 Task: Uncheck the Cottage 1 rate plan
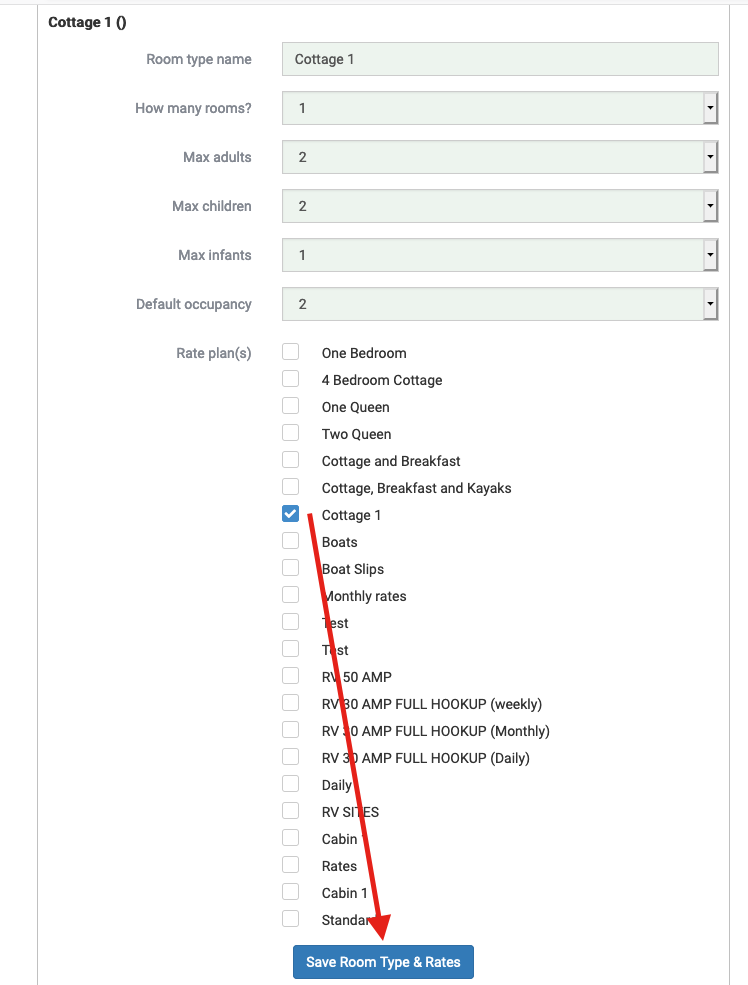click(x=290, y=514)
